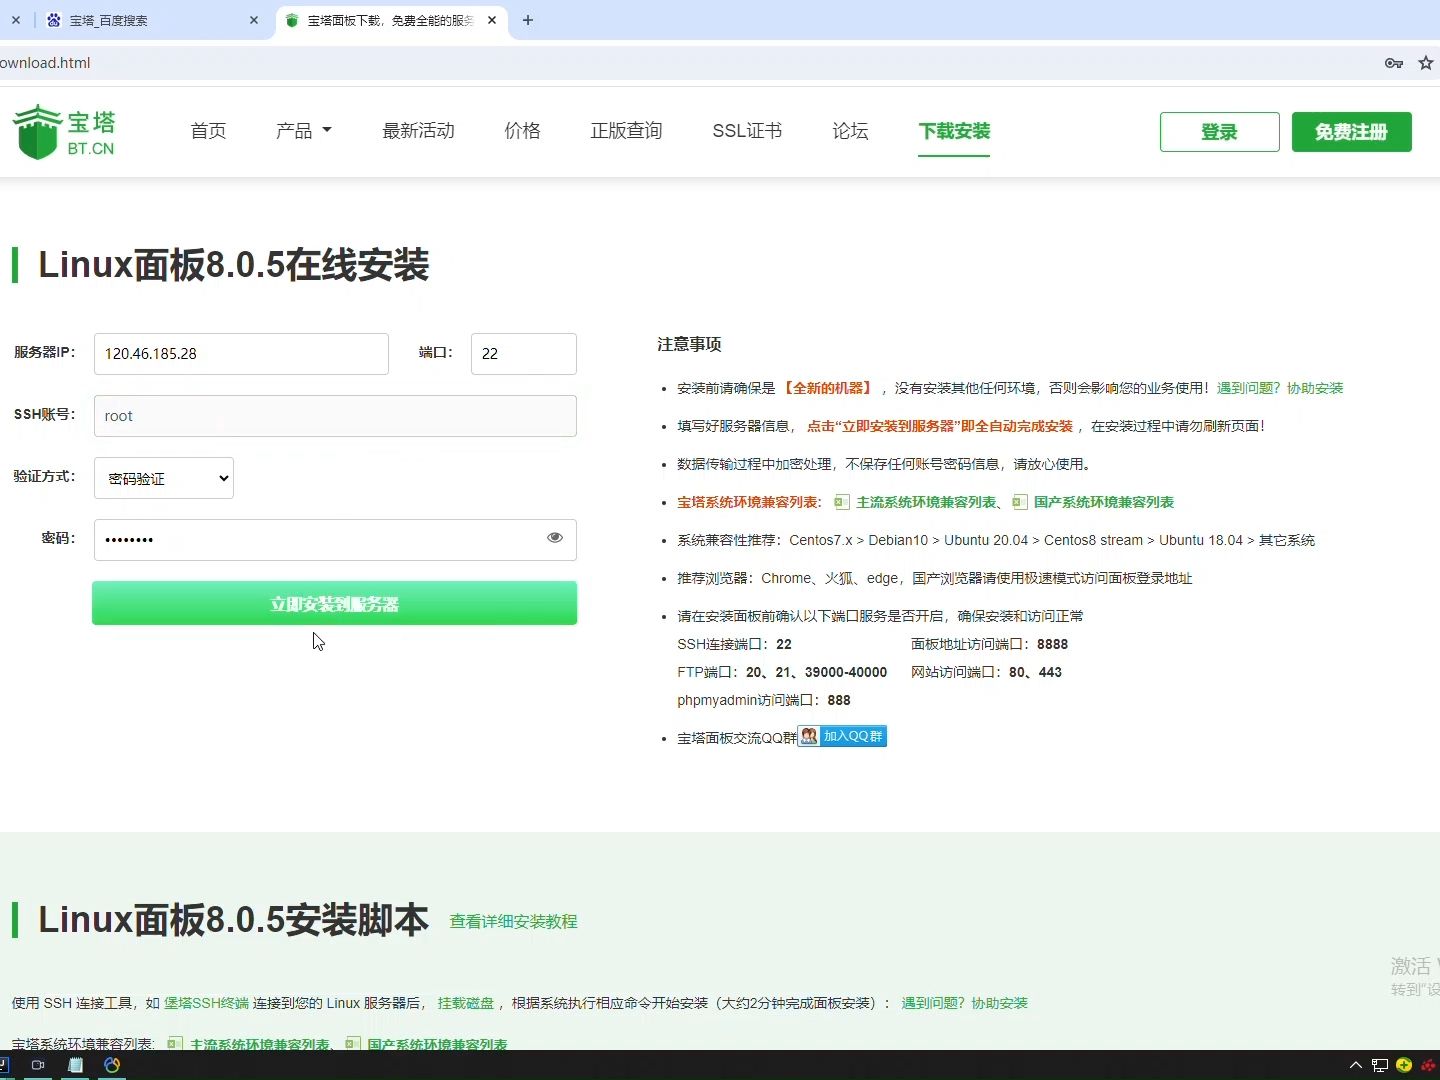1440x1080 pixels.
Task: Switch to the 宝塔_百度搜索 tab
Action: click(150, 20)
